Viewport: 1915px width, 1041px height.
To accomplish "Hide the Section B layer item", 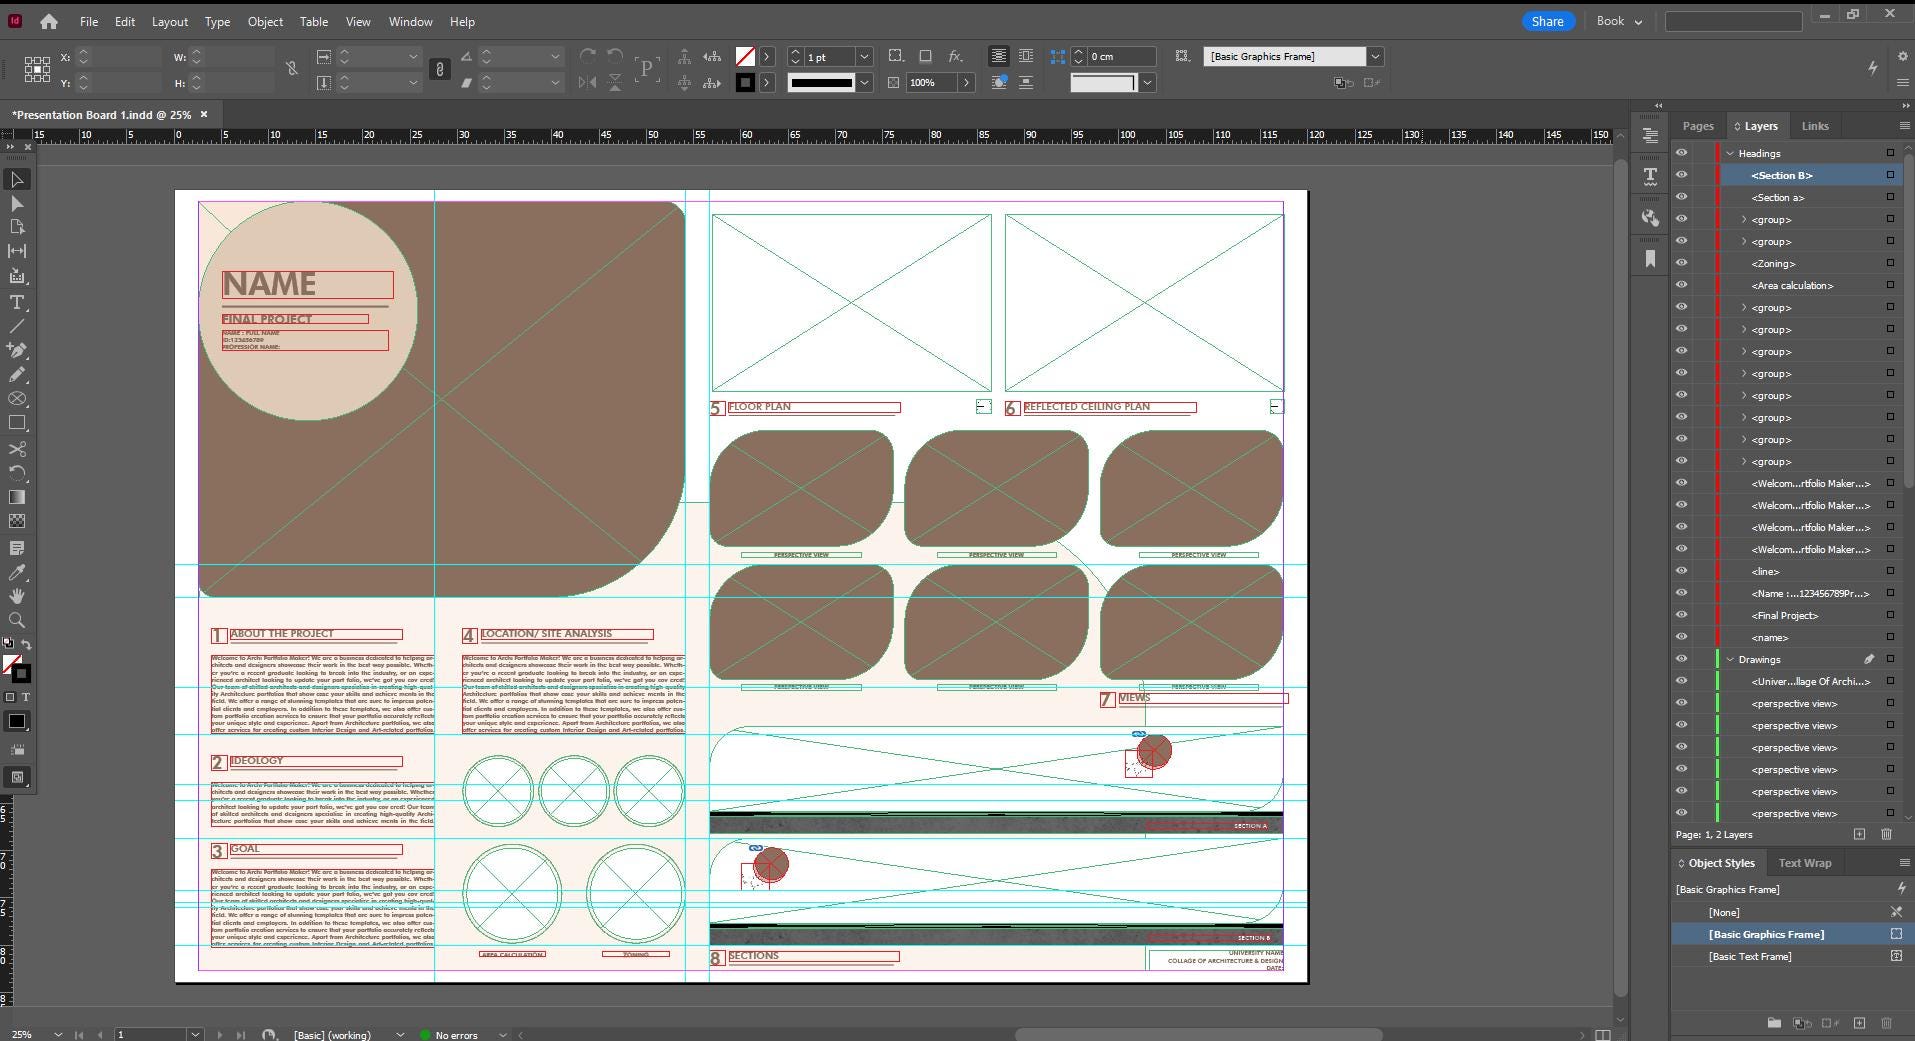I will pos(1681,175).
